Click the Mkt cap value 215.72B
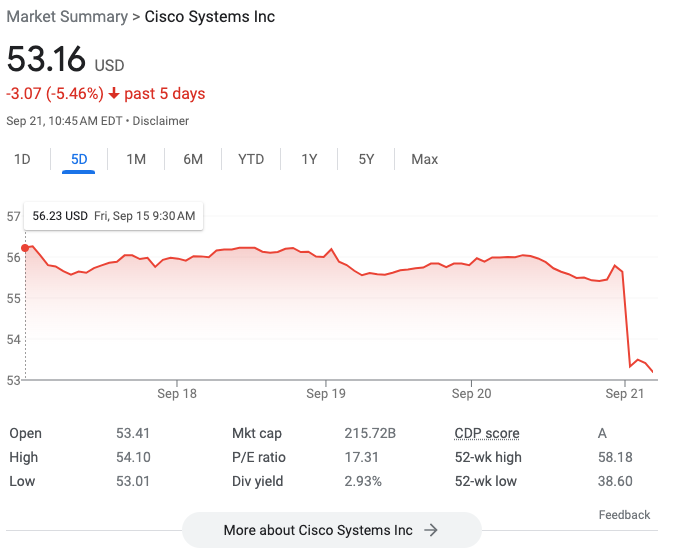The image size is (696, 549). point(370,433)
